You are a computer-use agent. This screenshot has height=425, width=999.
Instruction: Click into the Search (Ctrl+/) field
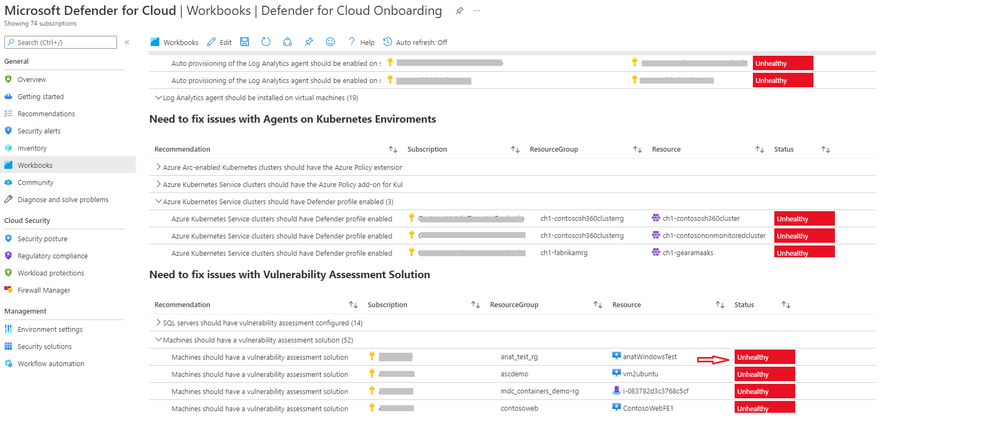[61, 42]
